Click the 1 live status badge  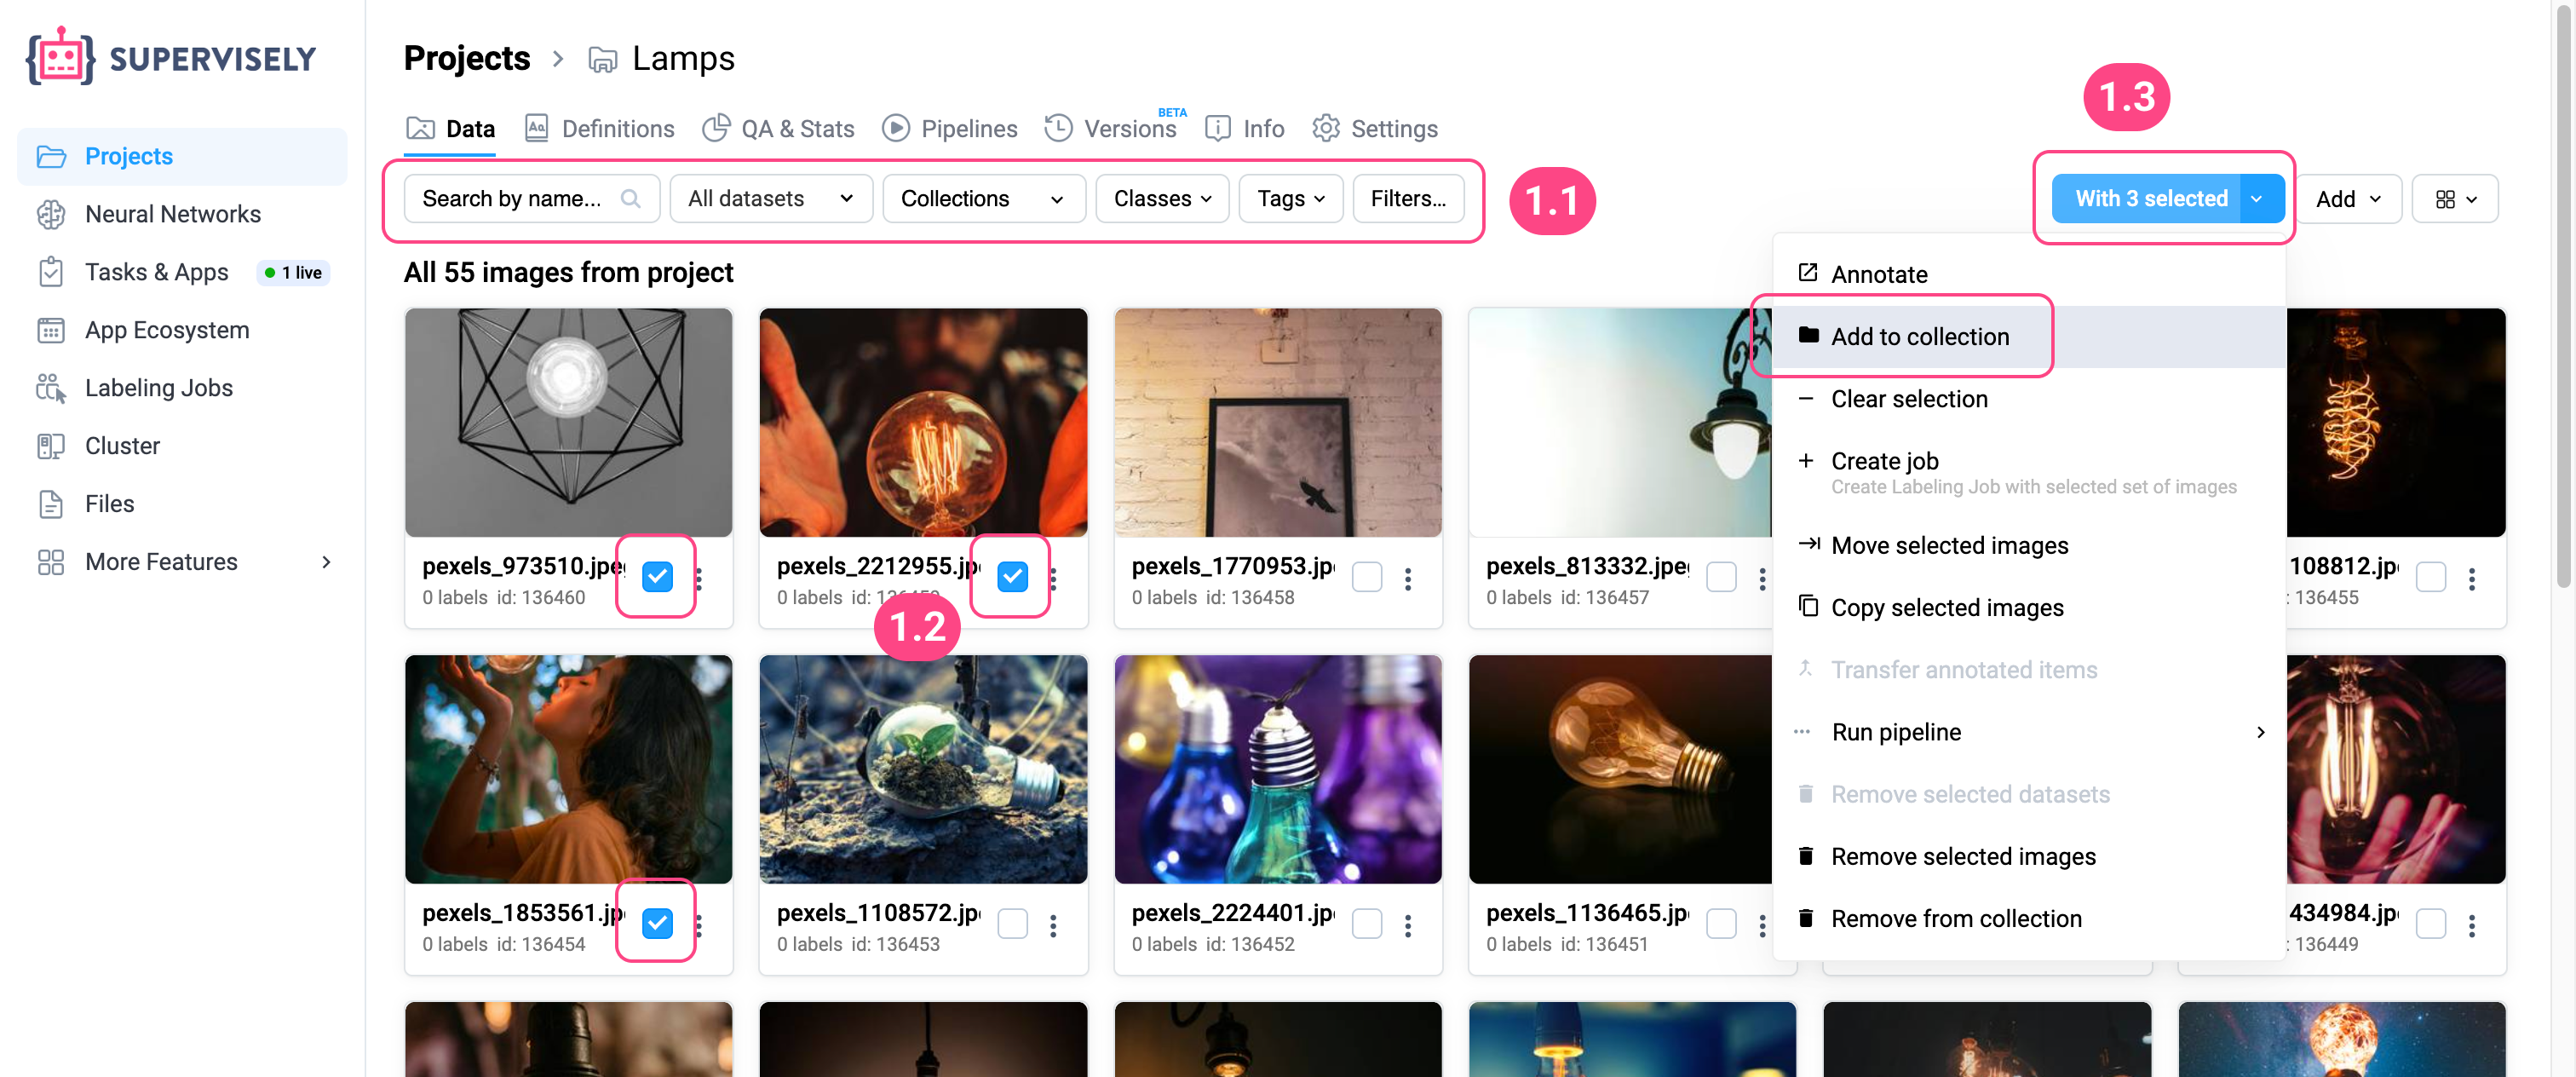[294, 273]
